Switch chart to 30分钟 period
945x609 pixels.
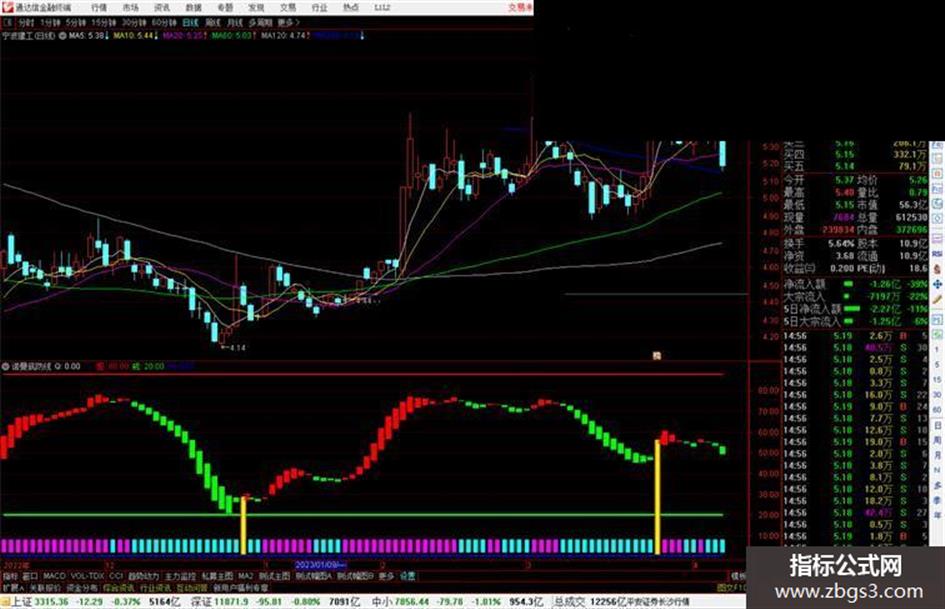coord(134,22)
